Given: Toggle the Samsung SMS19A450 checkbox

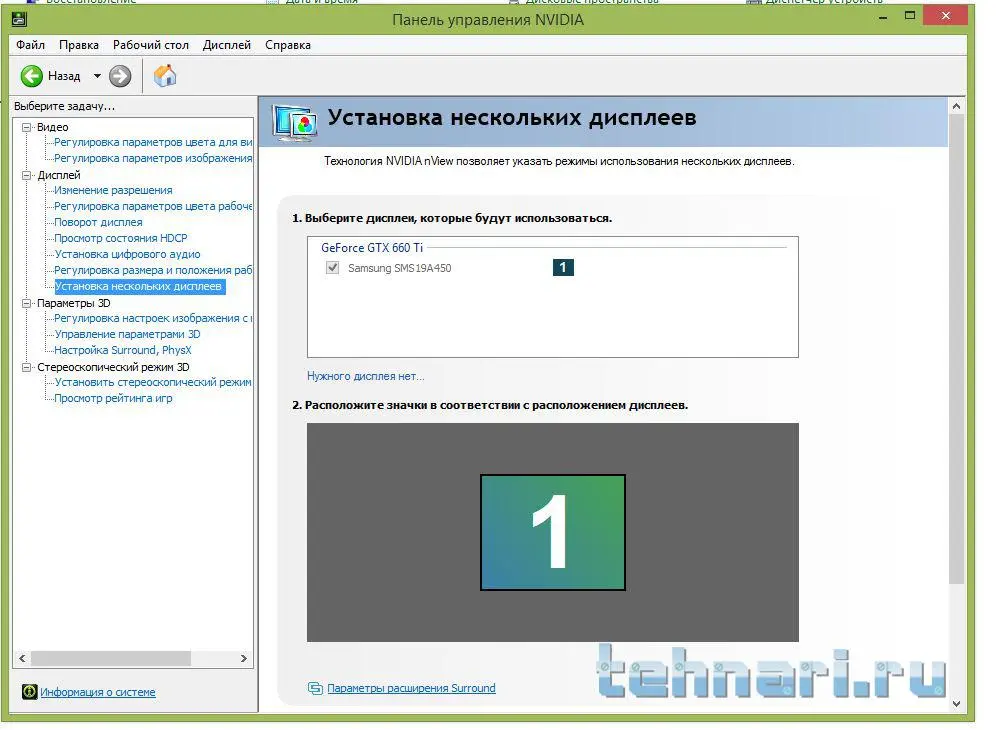Looking at the screenshot, I should click(332, 267).
